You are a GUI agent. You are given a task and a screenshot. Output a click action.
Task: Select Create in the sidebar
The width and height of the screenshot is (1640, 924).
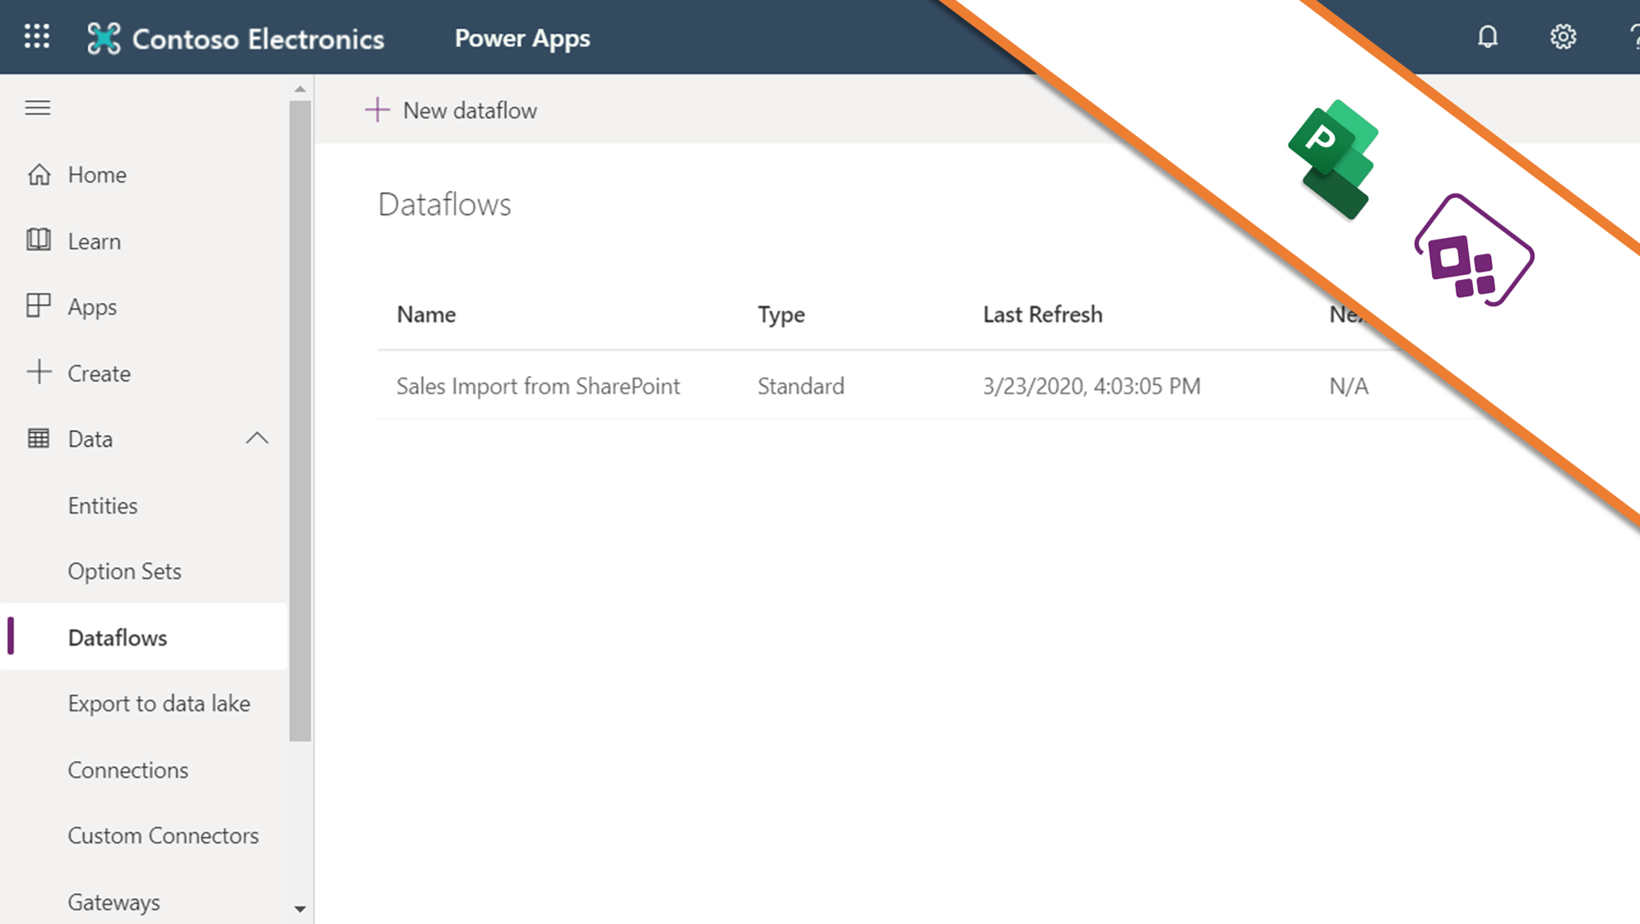(99, 373)
